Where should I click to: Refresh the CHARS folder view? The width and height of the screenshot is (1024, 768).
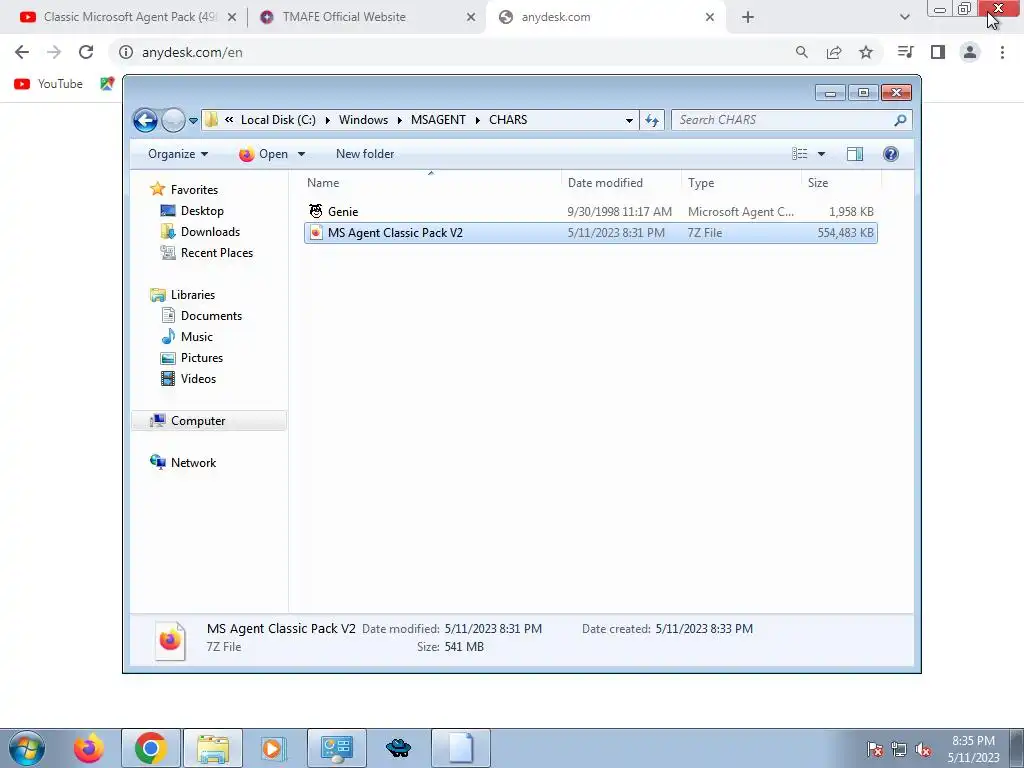point(652,120)
